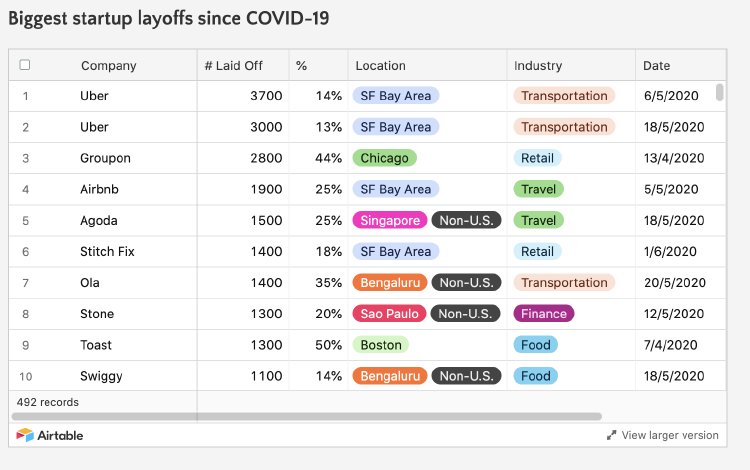The image size is (750, 470).
Task: Click the expand arrows icon for larger view
Action: click(x=611, y=435)
